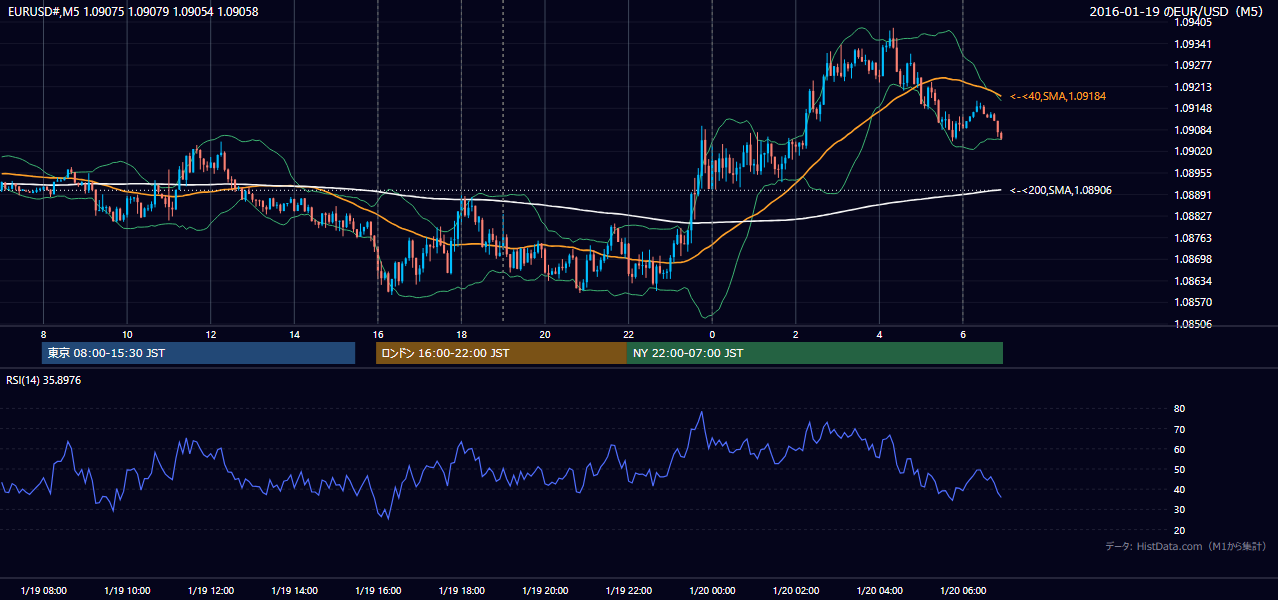This screenshot has width=1278, height=600.
Task: Click the bottom date label 1/19 16:00
Action: click(x=378, y=591)
